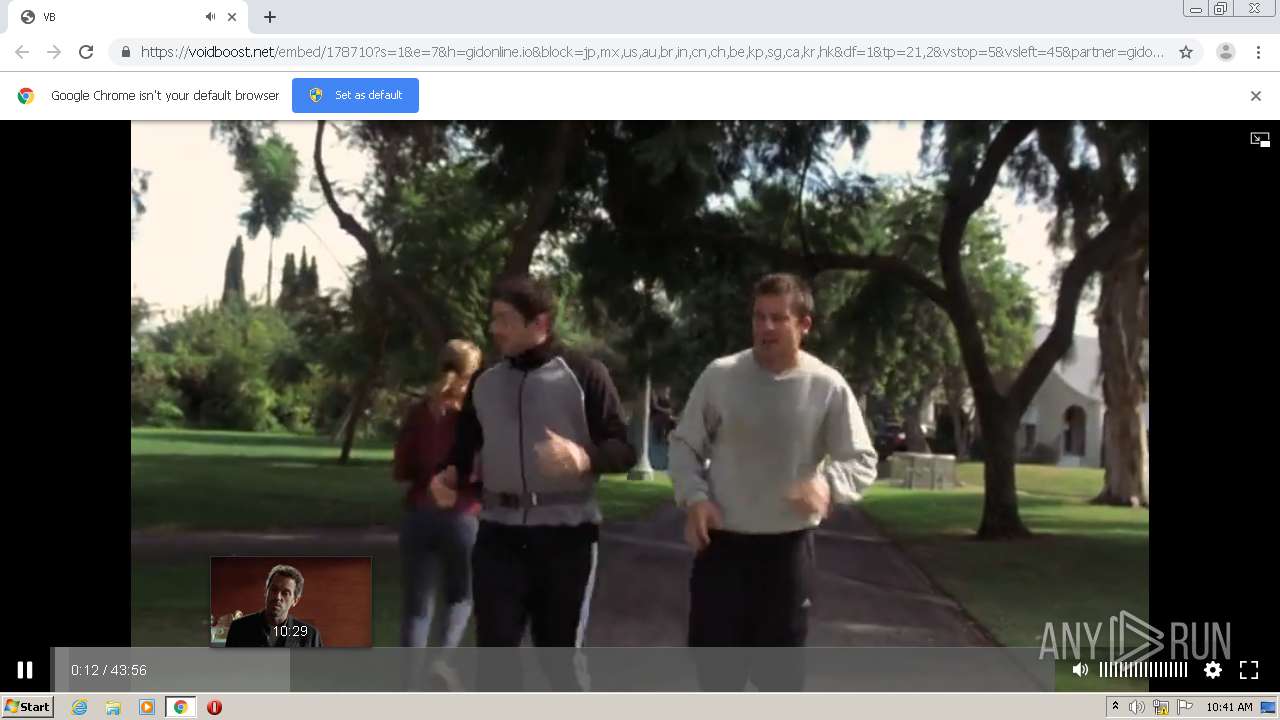Click the 0:12 / 43:56 time display

click(x=109, y=670)
